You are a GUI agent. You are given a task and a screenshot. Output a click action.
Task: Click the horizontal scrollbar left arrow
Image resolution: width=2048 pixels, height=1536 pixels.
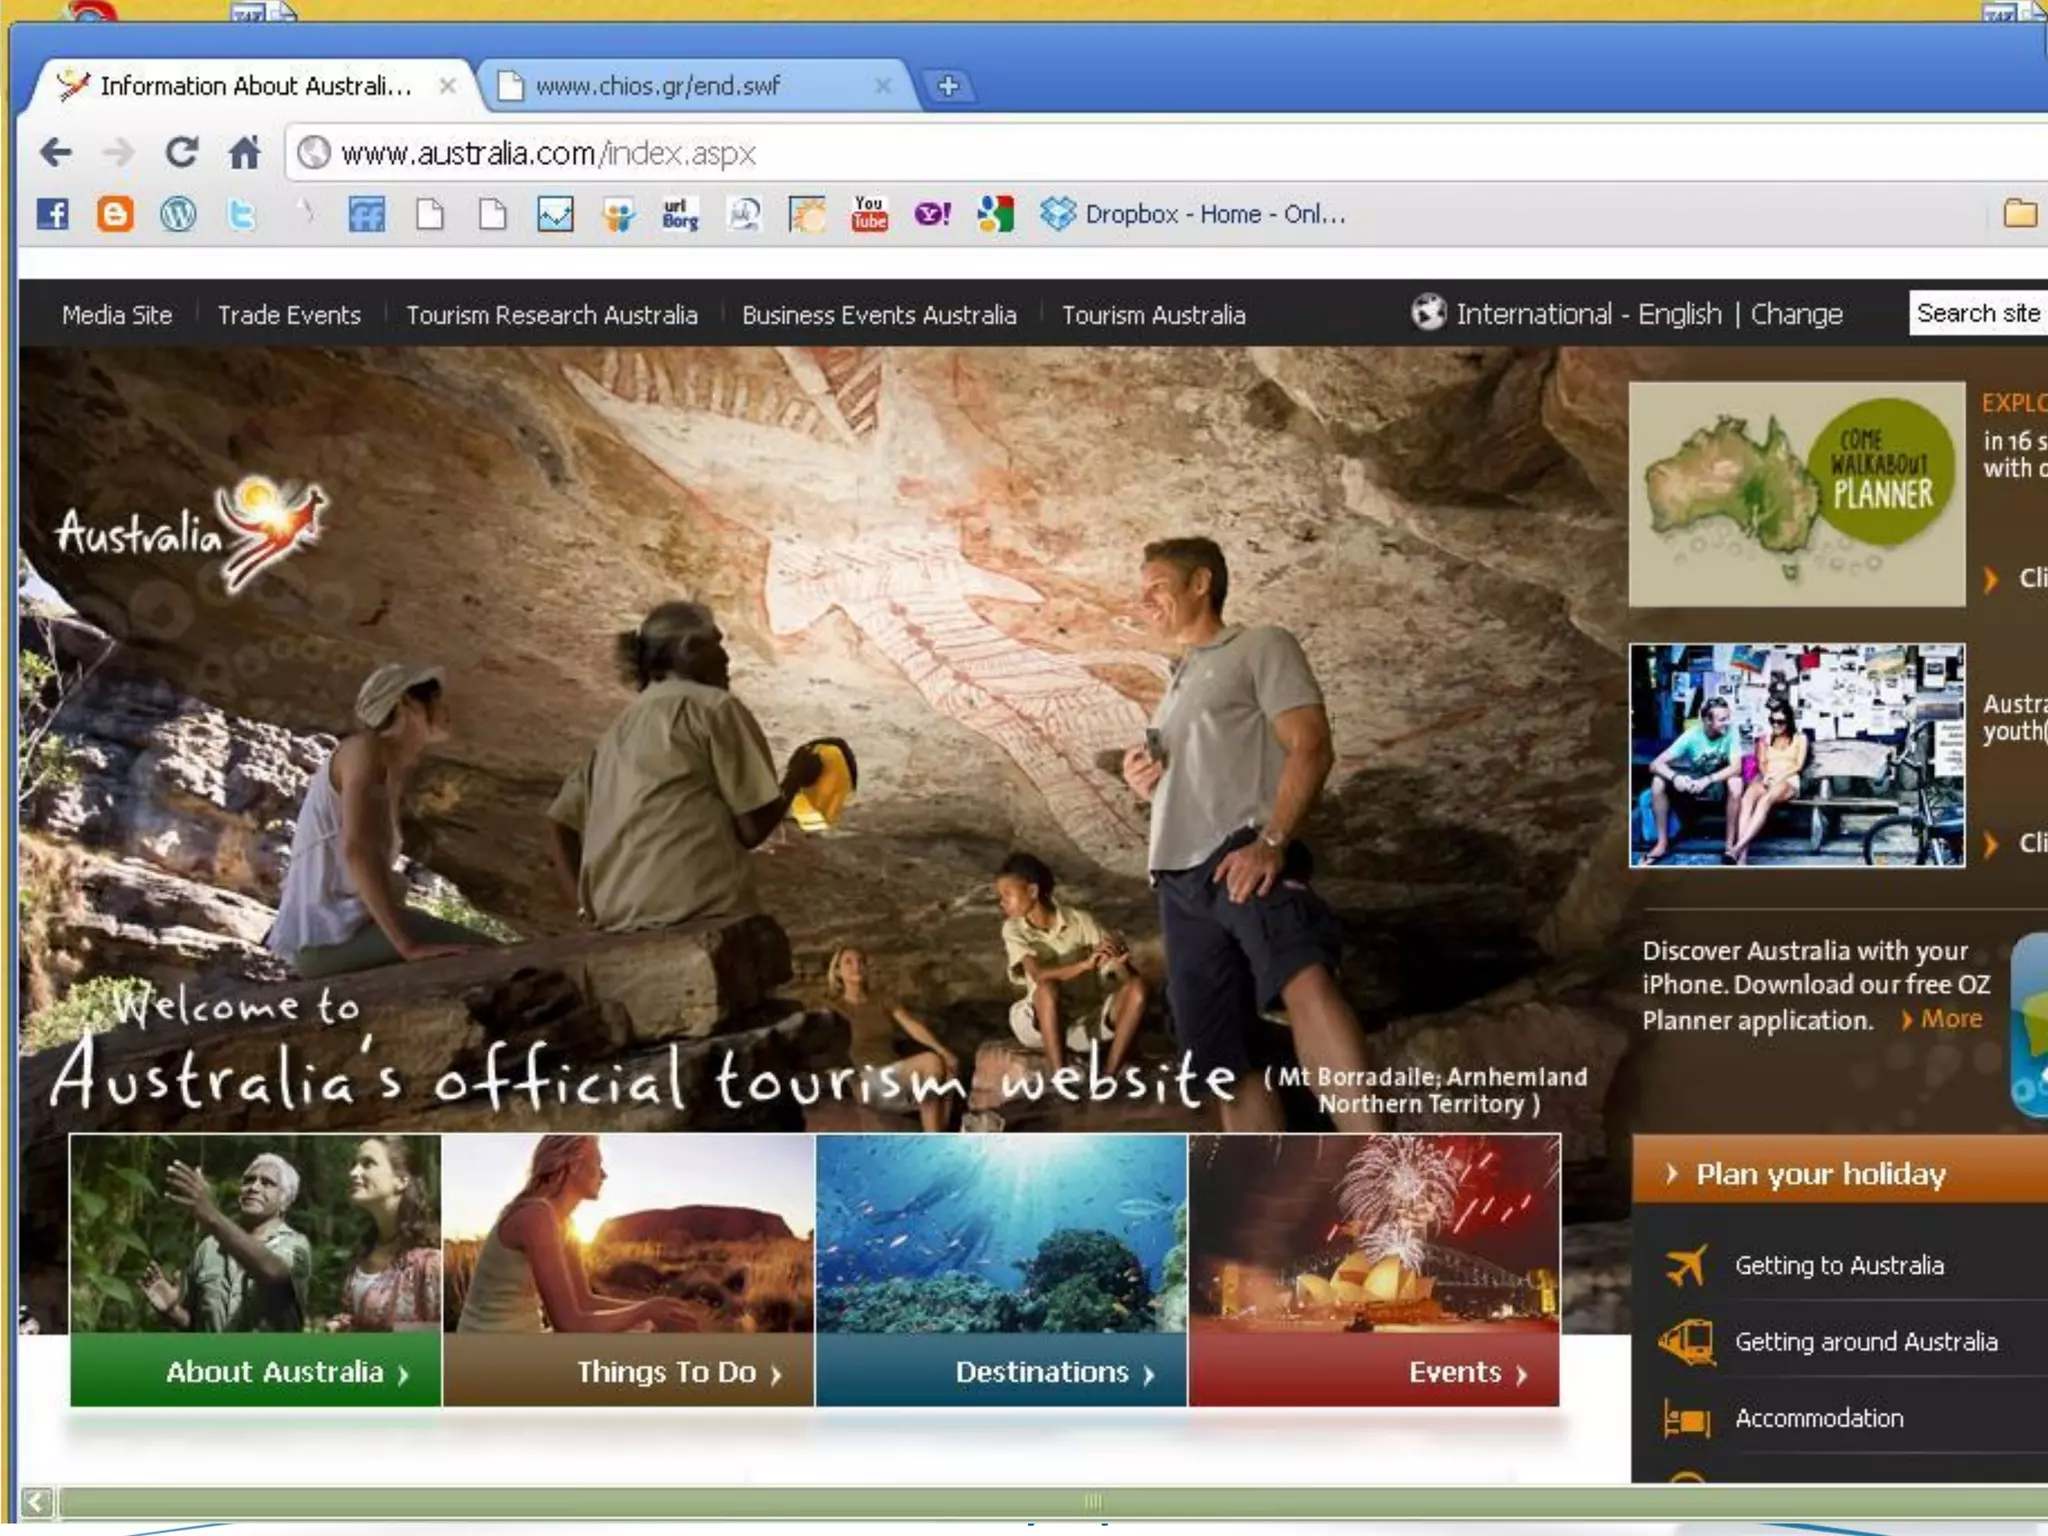36,1501
